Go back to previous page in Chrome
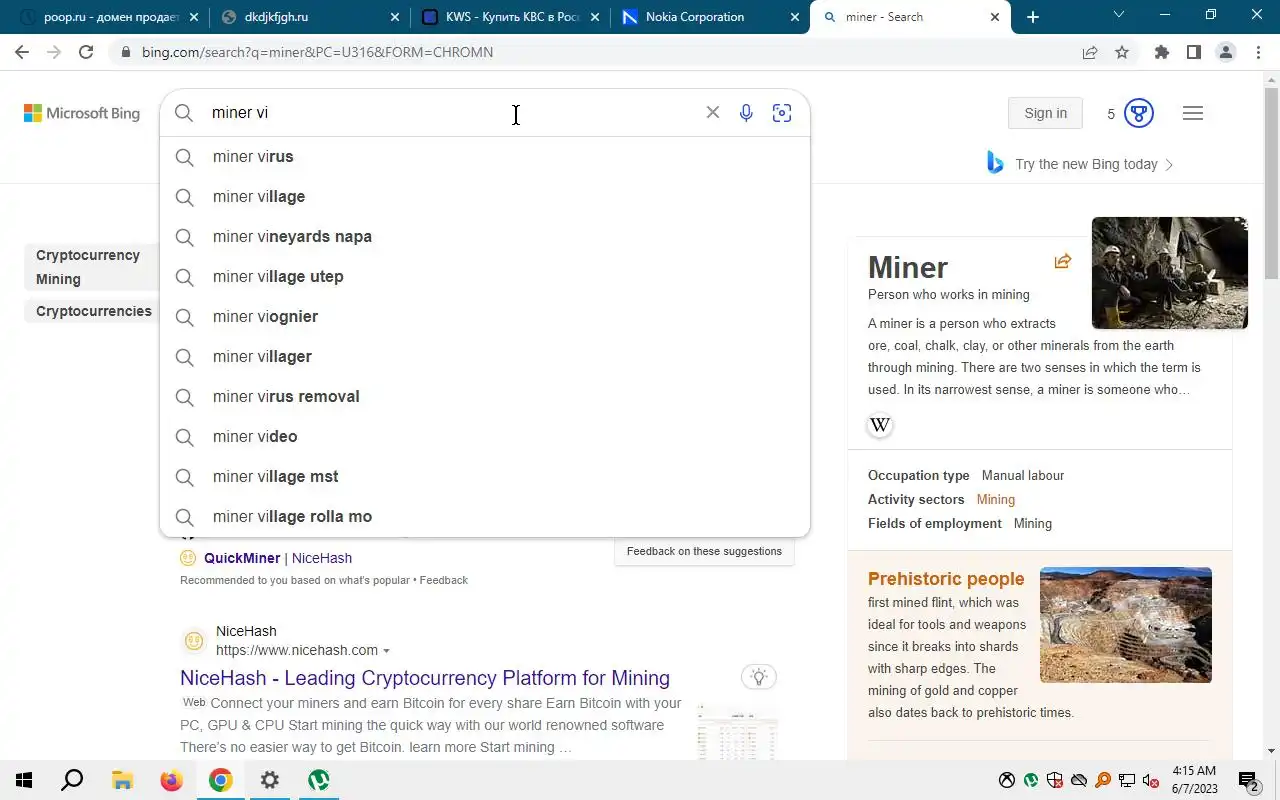Screen dimensions: 1280x800 tap(22, 52)
